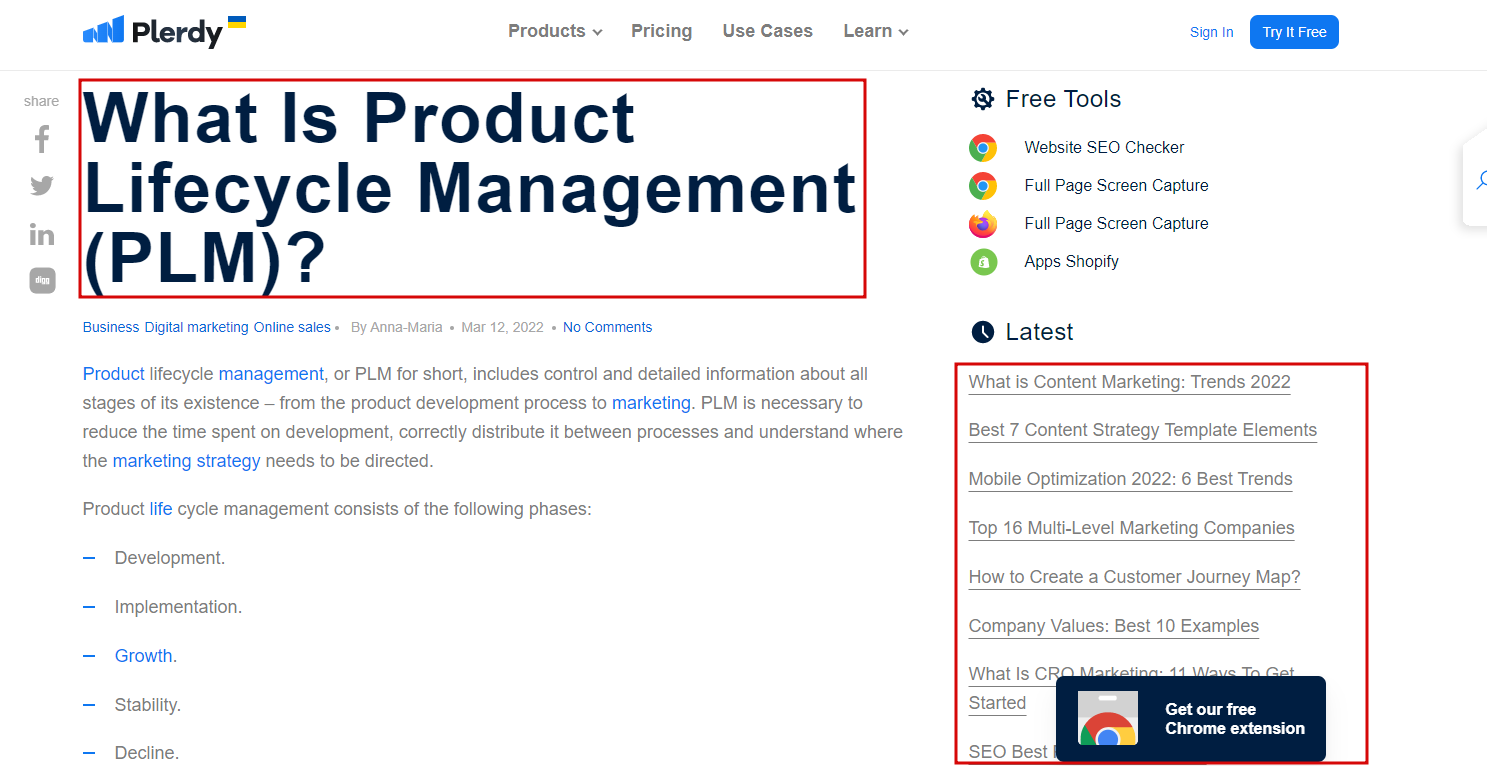Open the Sign In link
The image size is (1487, 766).
[1211, 31]
